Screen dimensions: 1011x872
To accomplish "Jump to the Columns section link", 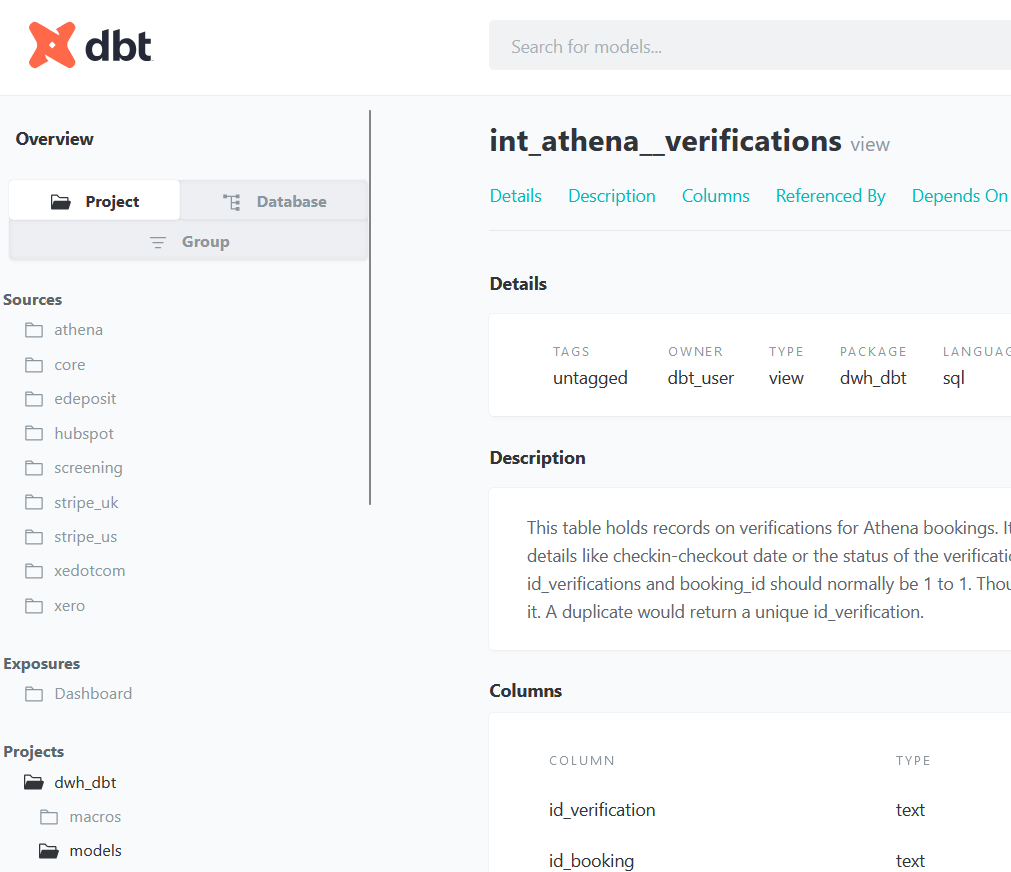I will pyautogui.click(x=715, y=196).
